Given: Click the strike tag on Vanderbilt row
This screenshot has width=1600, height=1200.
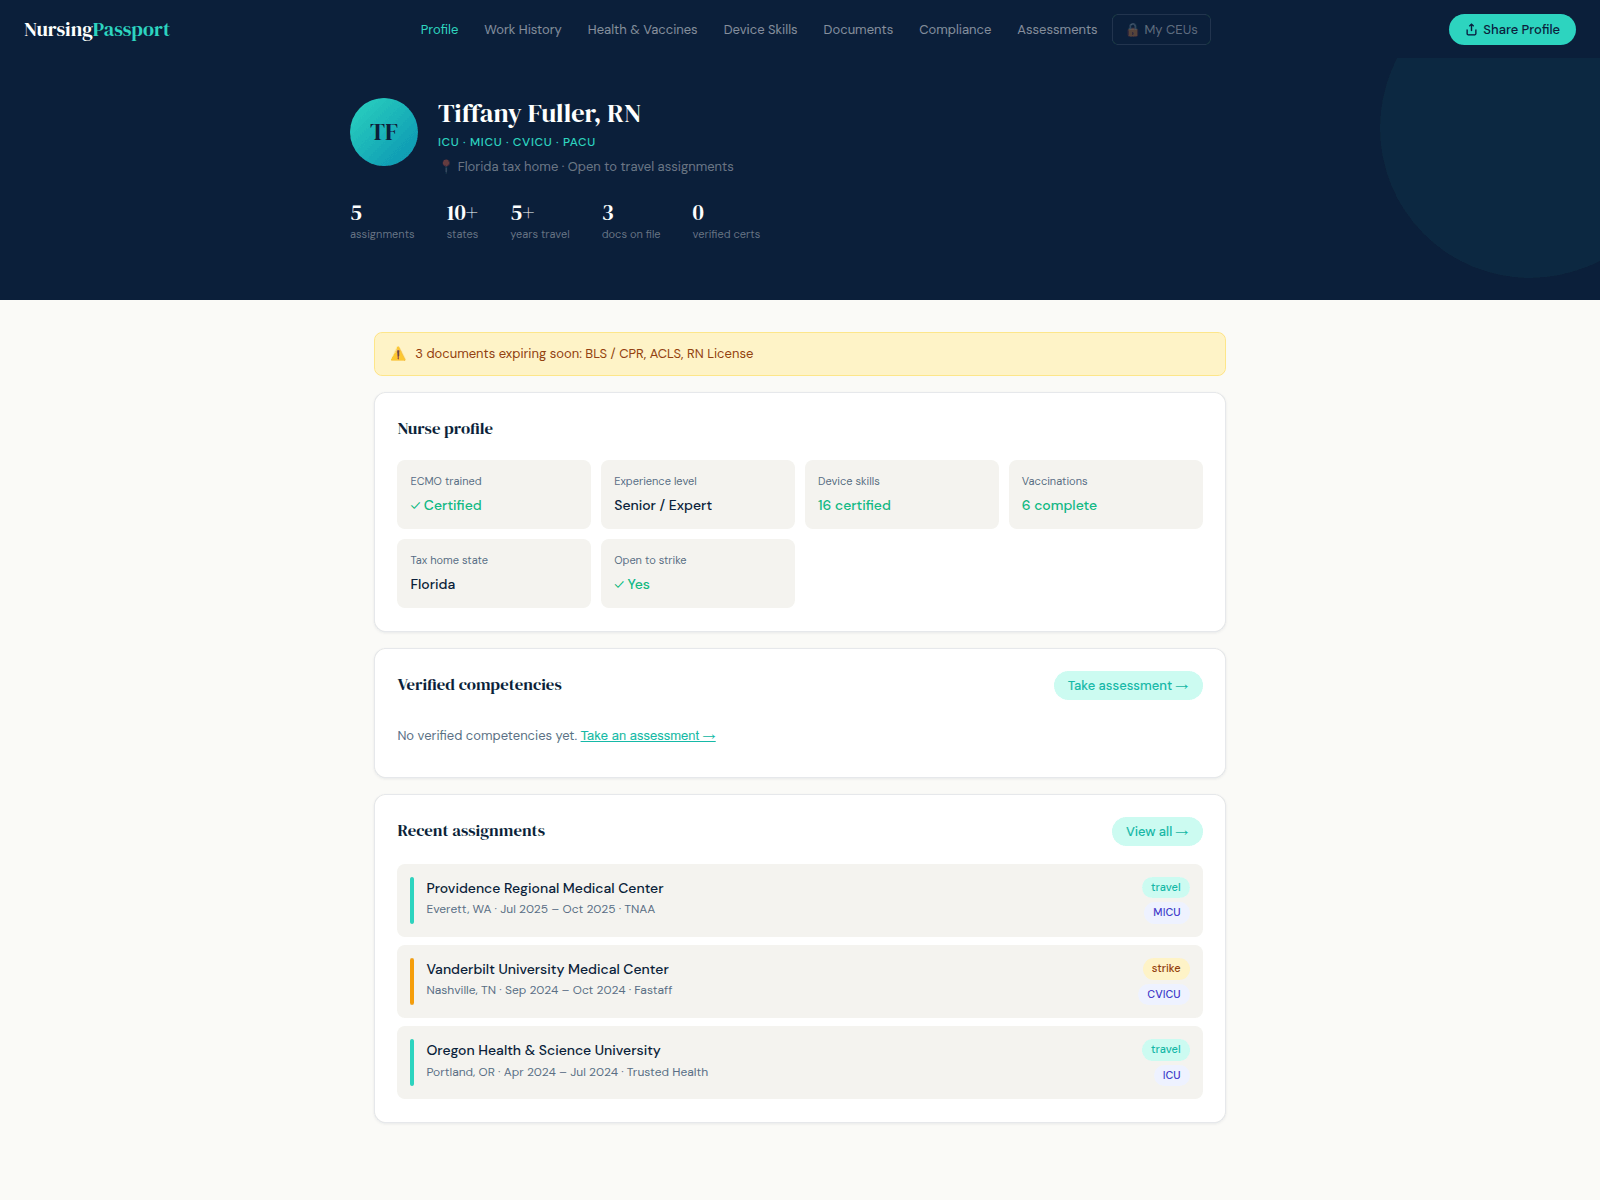Looking at the screenshot, I should [1166, 969].
